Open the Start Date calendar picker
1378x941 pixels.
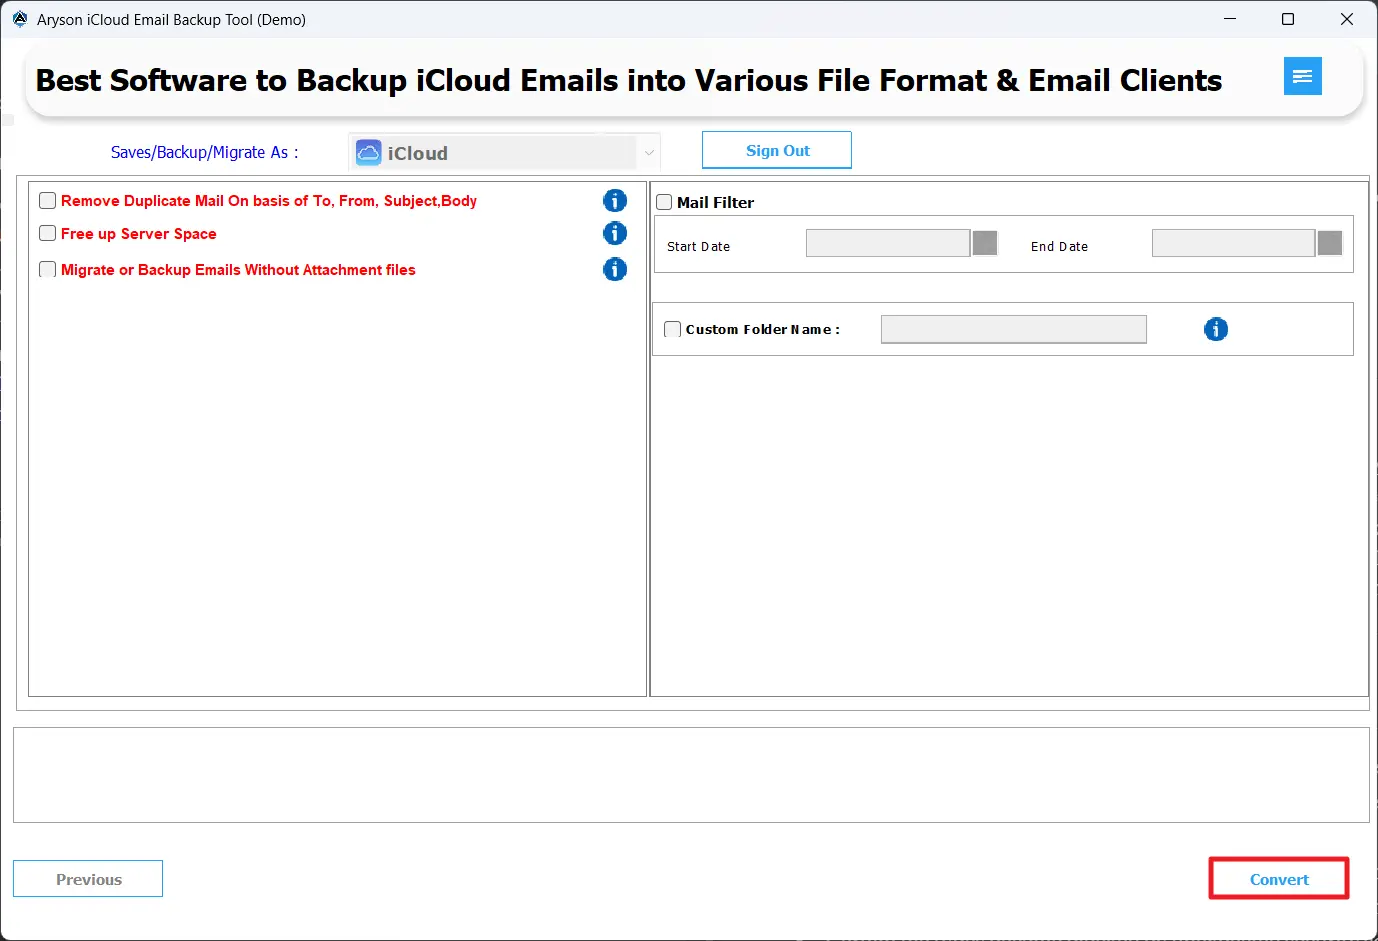click(x=985, y=243)
